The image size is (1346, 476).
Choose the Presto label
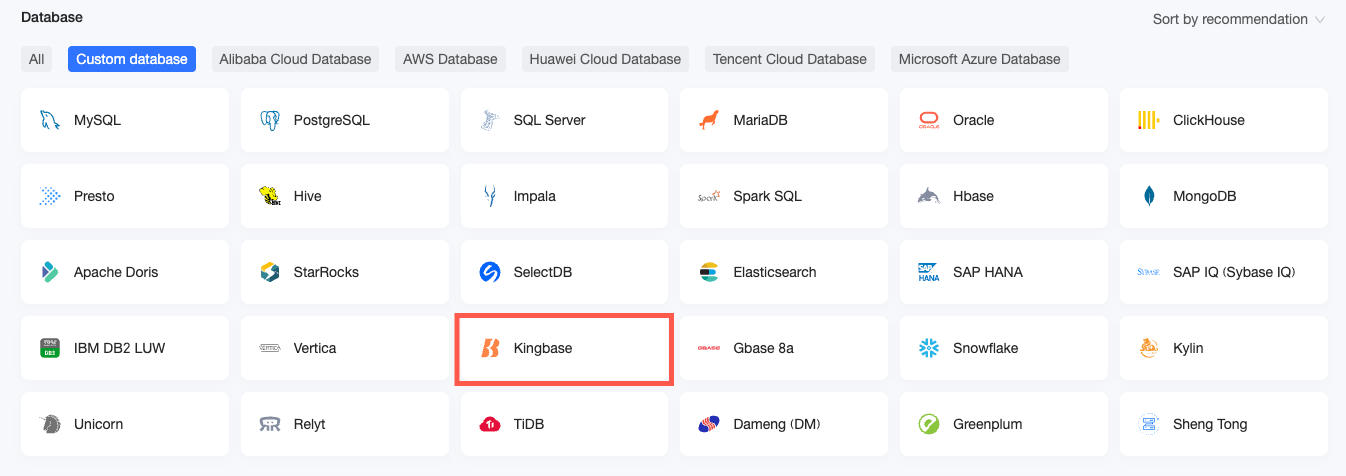point(94,196)
